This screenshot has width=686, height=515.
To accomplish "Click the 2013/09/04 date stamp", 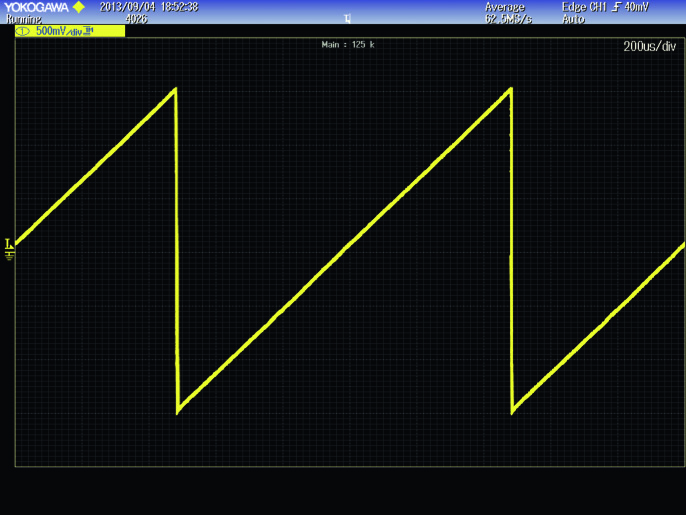I will pos(127,7).
